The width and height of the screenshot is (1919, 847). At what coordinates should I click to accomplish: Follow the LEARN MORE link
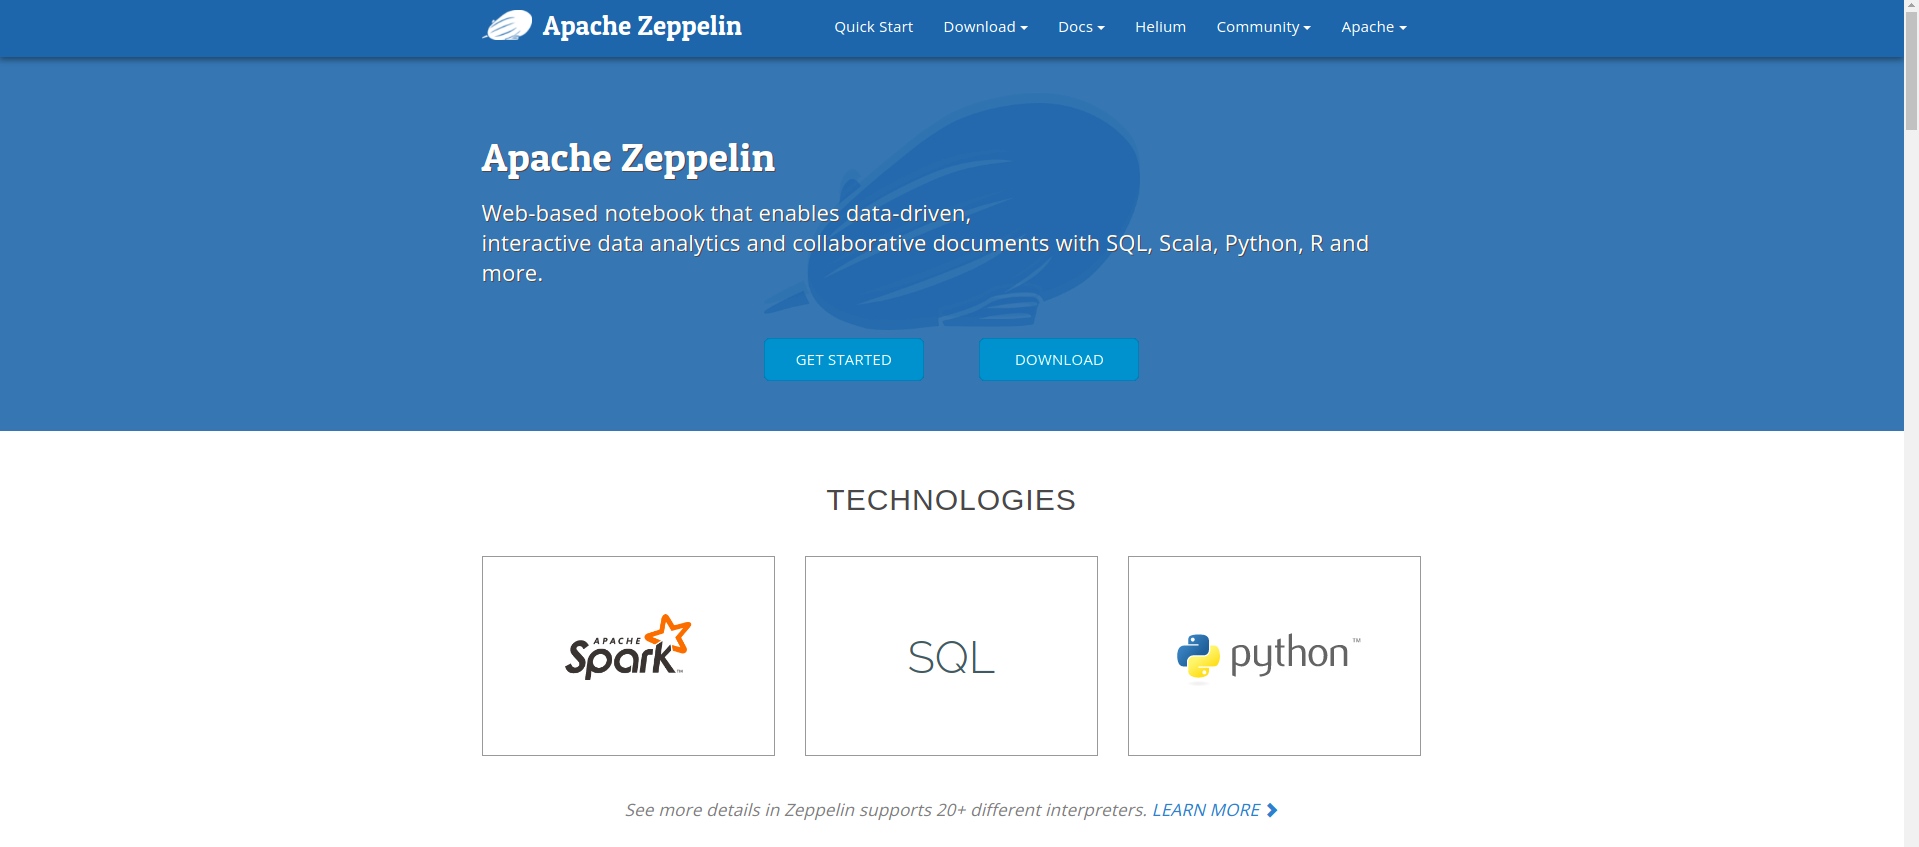click(1206, 810)
